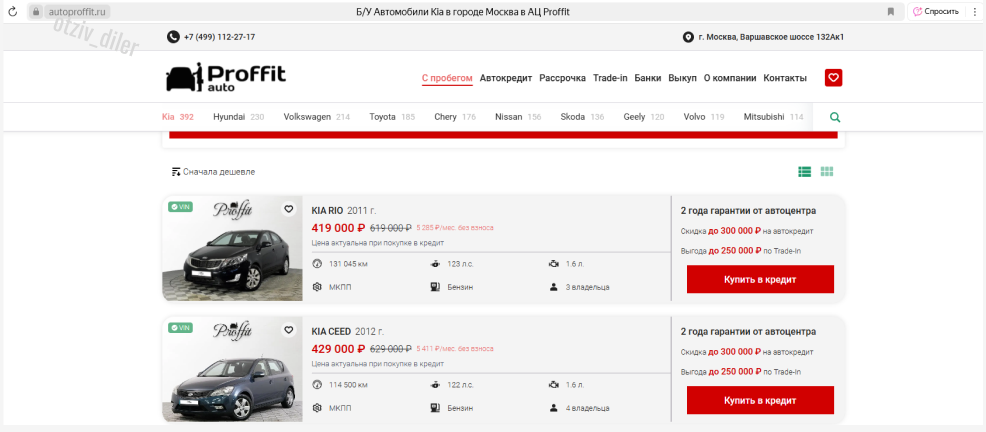
Task: Switch to list view layout icon
Action: pos(804,172)
